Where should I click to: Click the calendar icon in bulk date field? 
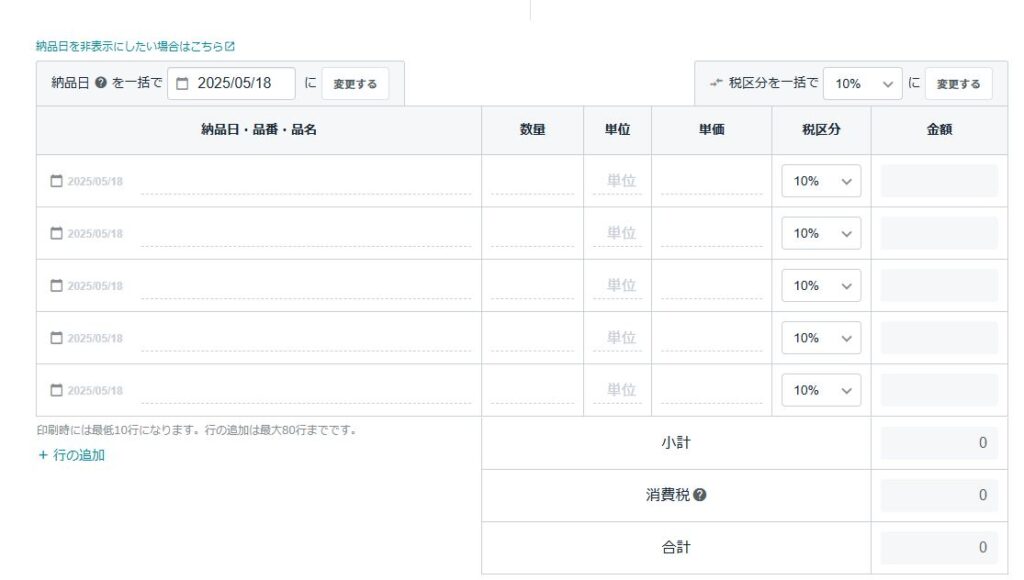coord(183,84)
